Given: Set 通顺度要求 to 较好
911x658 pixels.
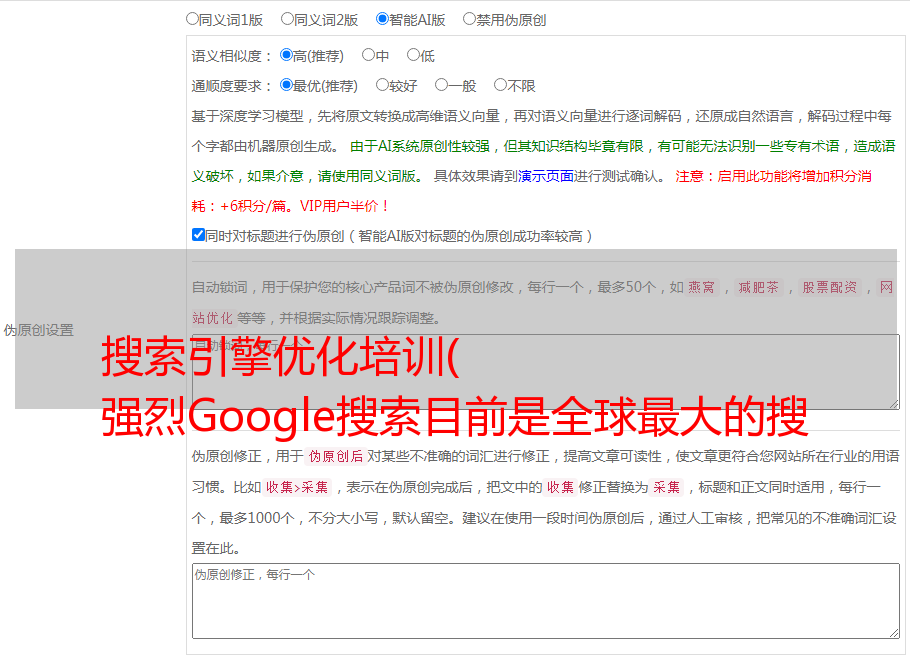Looking at the screenshot, I should click(x=382, y=85).
